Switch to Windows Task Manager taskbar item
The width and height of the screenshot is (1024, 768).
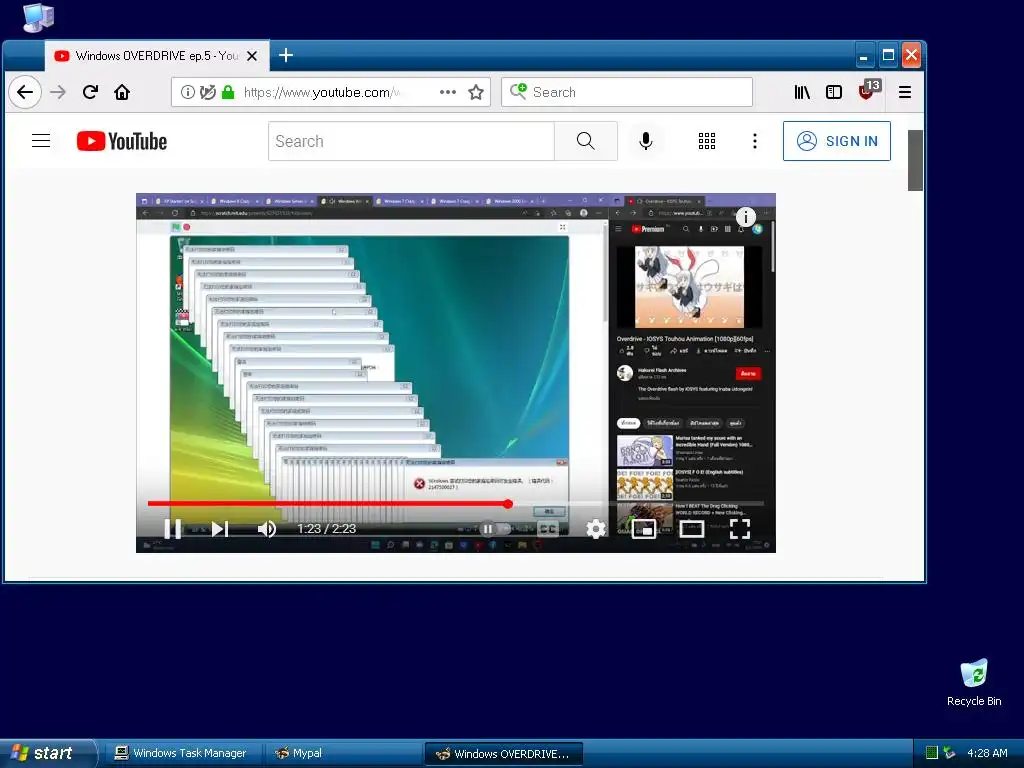click(x=183, y=754)
